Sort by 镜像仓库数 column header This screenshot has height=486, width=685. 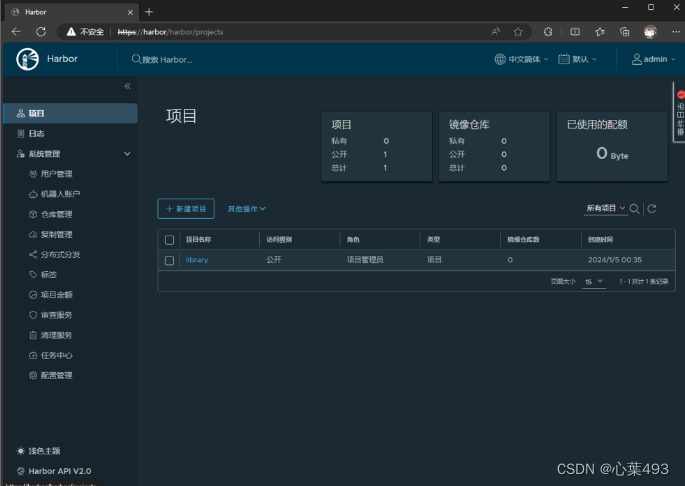coord(523,240)
